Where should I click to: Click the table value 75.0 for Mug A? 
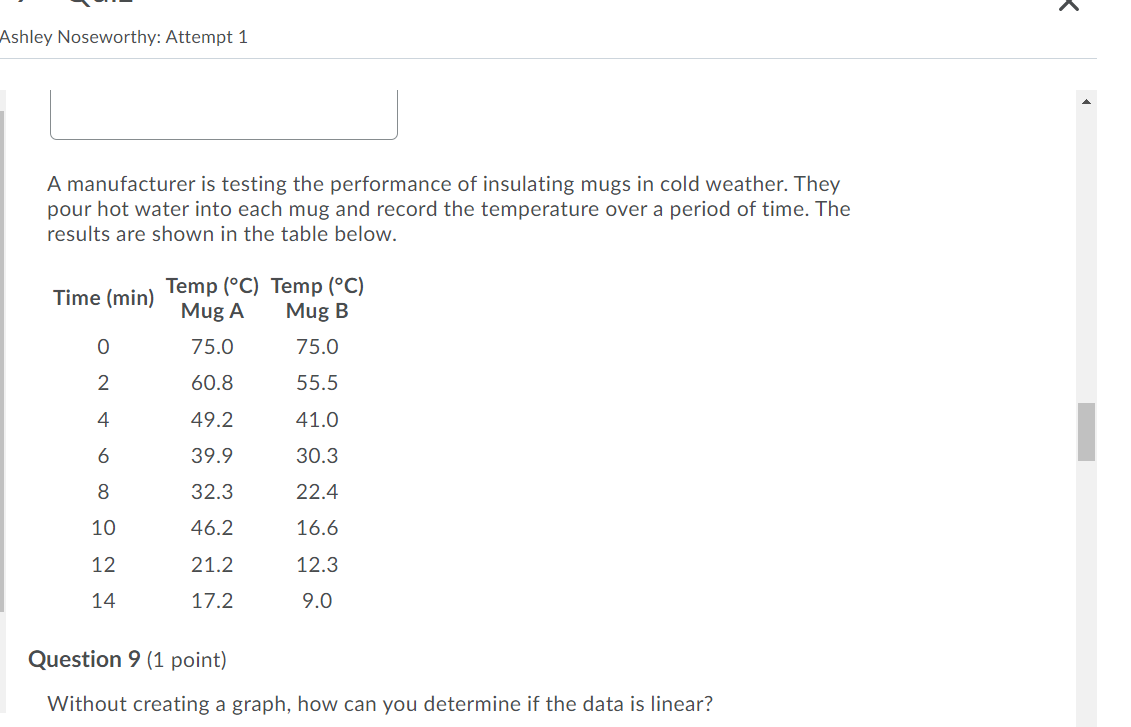(212, 347)
